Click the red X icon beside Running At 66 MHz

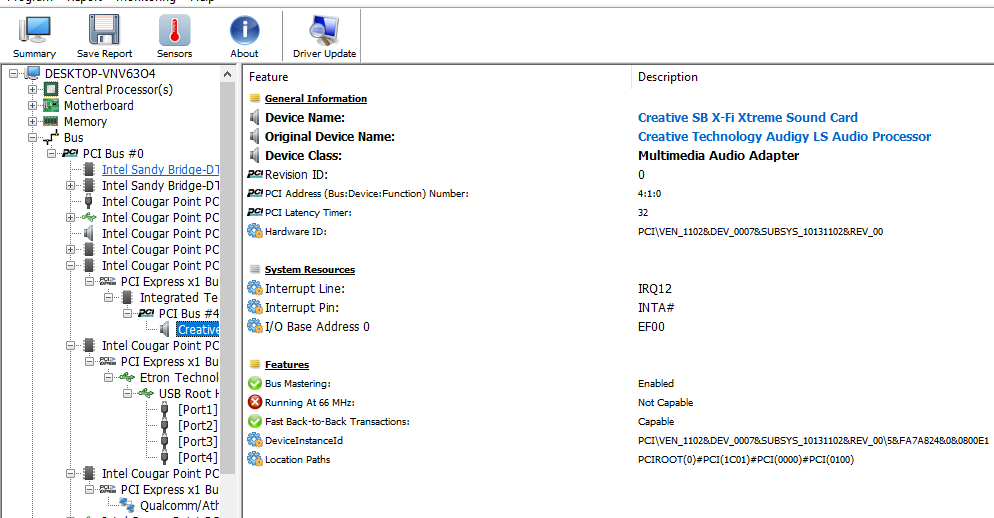(x=255, y=403)
